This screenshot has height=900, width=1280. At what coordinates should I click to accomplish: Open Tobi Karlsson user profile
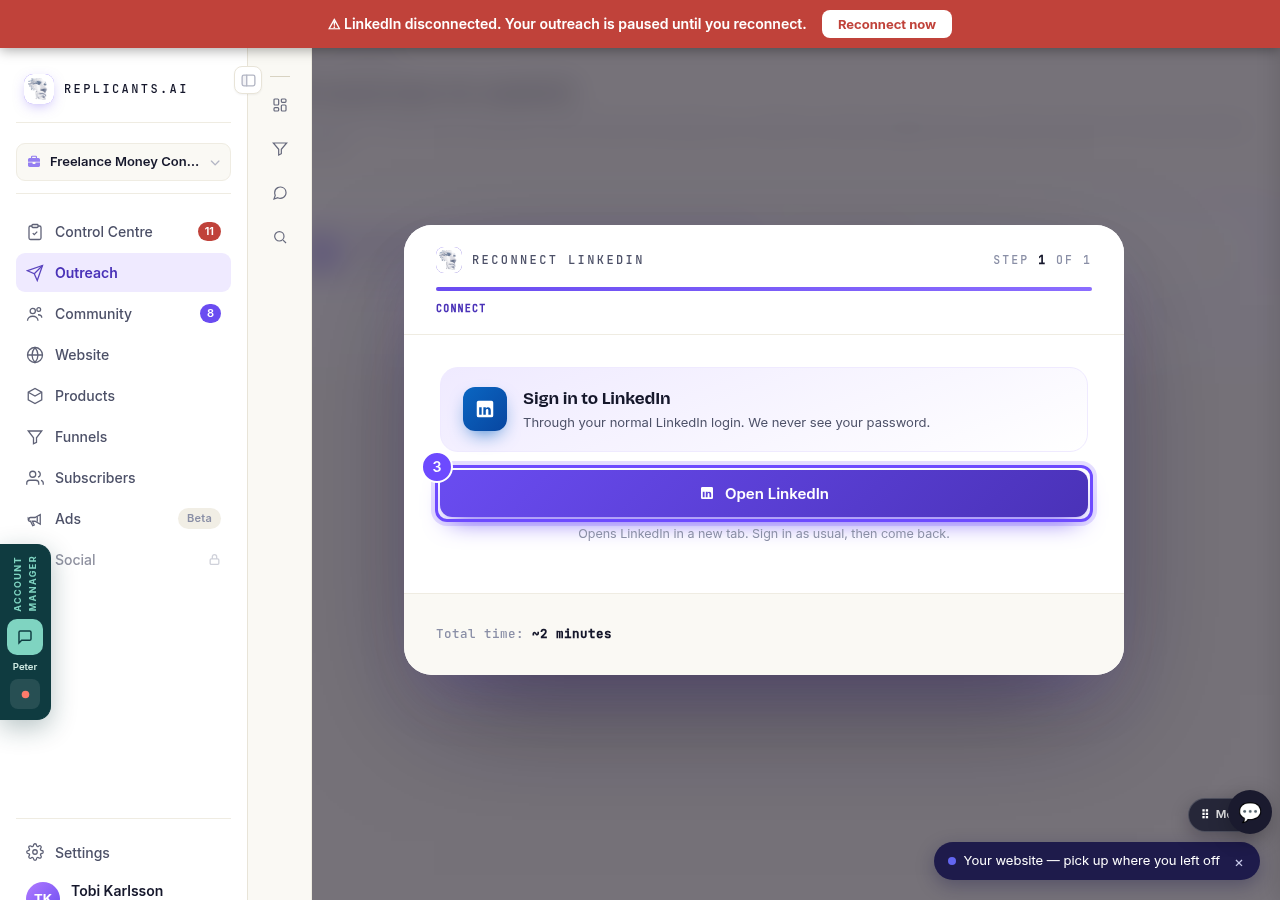point(123,890)
